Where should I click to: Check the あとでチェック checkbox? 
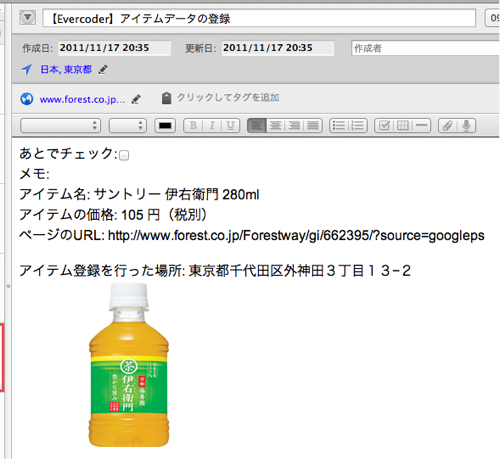pyautogui.click(x=124, y=155)
